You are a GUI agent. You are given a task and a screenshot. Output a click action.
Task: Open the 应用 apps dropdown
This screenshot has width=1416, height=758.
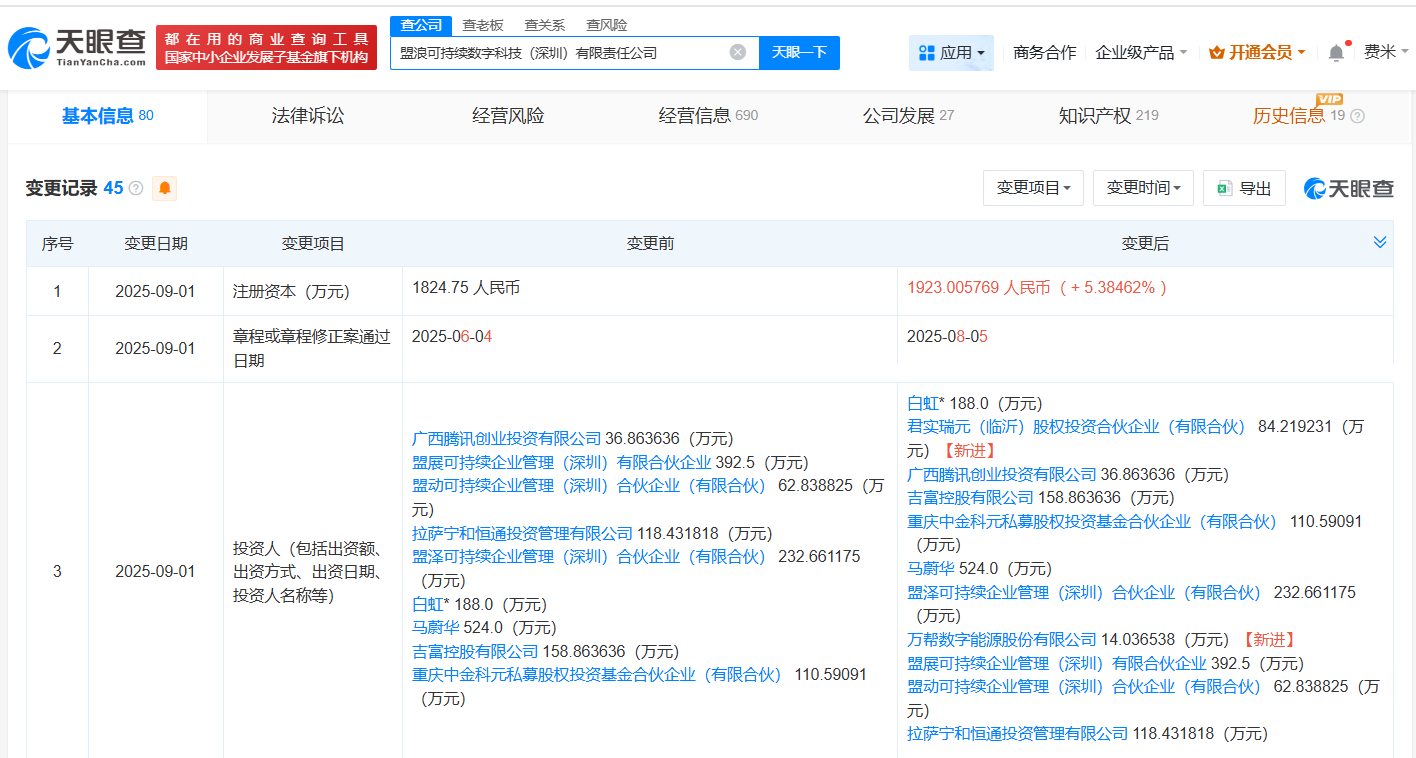pyautogui.click(x=951, y=52)
